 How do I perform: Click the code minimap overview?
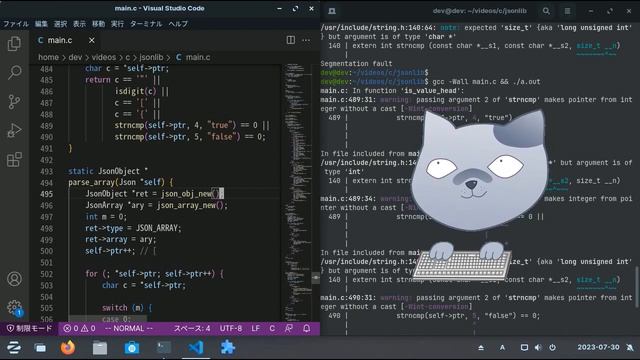coord(297,192)
